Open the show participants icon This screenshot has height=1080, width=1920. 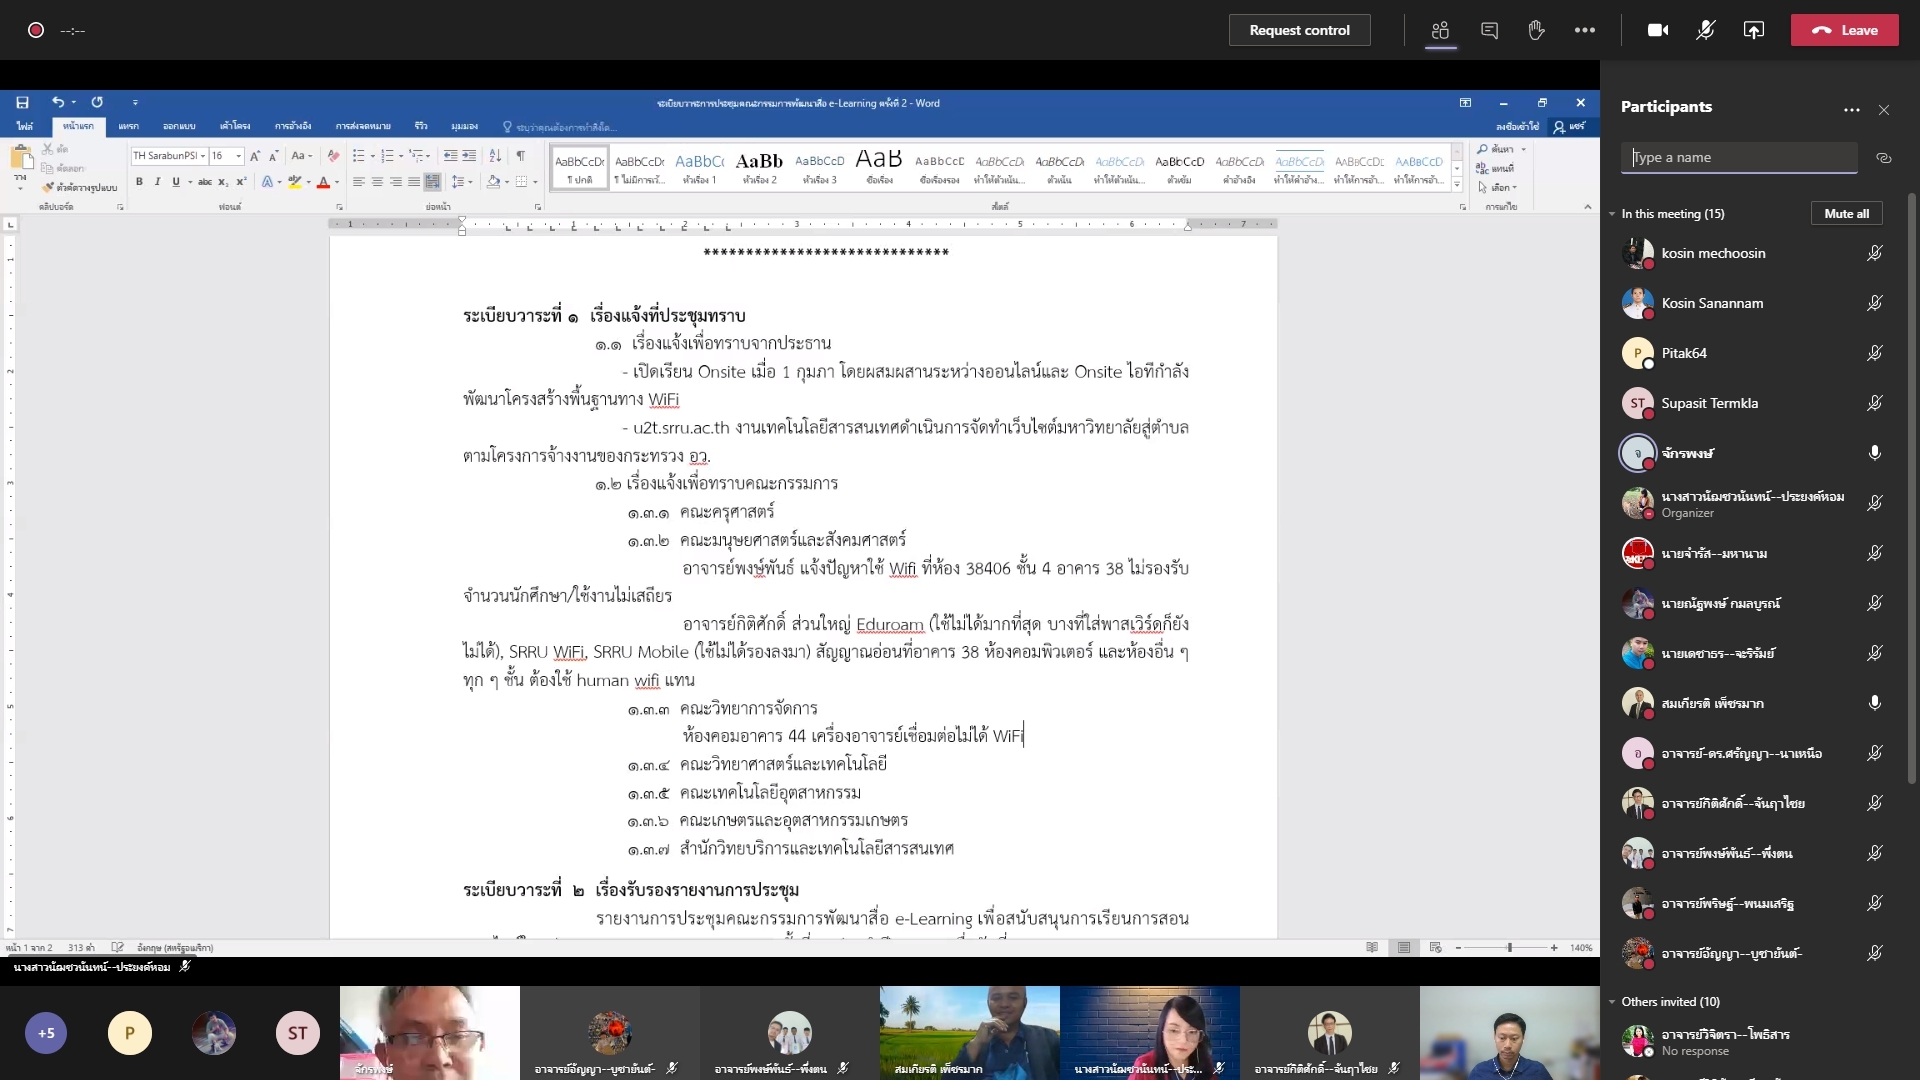[x=1440, y=30]
